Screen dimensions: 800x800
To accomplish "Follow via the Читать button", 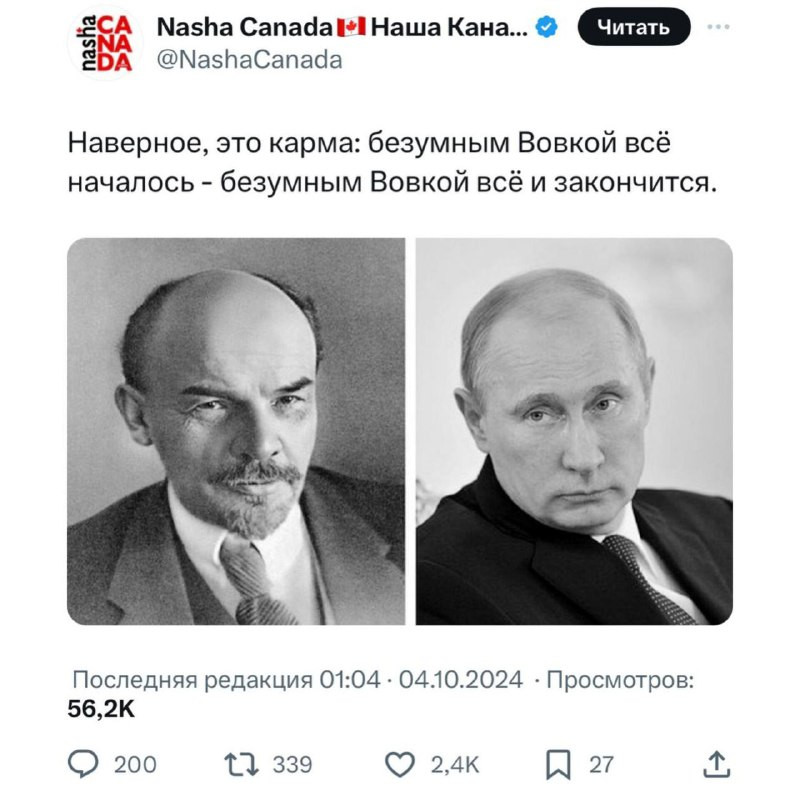I will [x=634, y=27].
